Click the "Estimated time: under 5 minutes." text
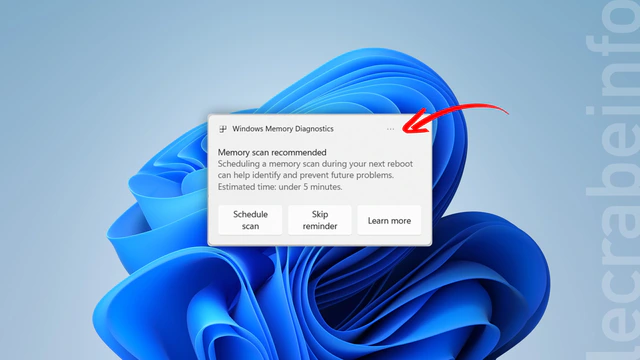 (280, 187)
